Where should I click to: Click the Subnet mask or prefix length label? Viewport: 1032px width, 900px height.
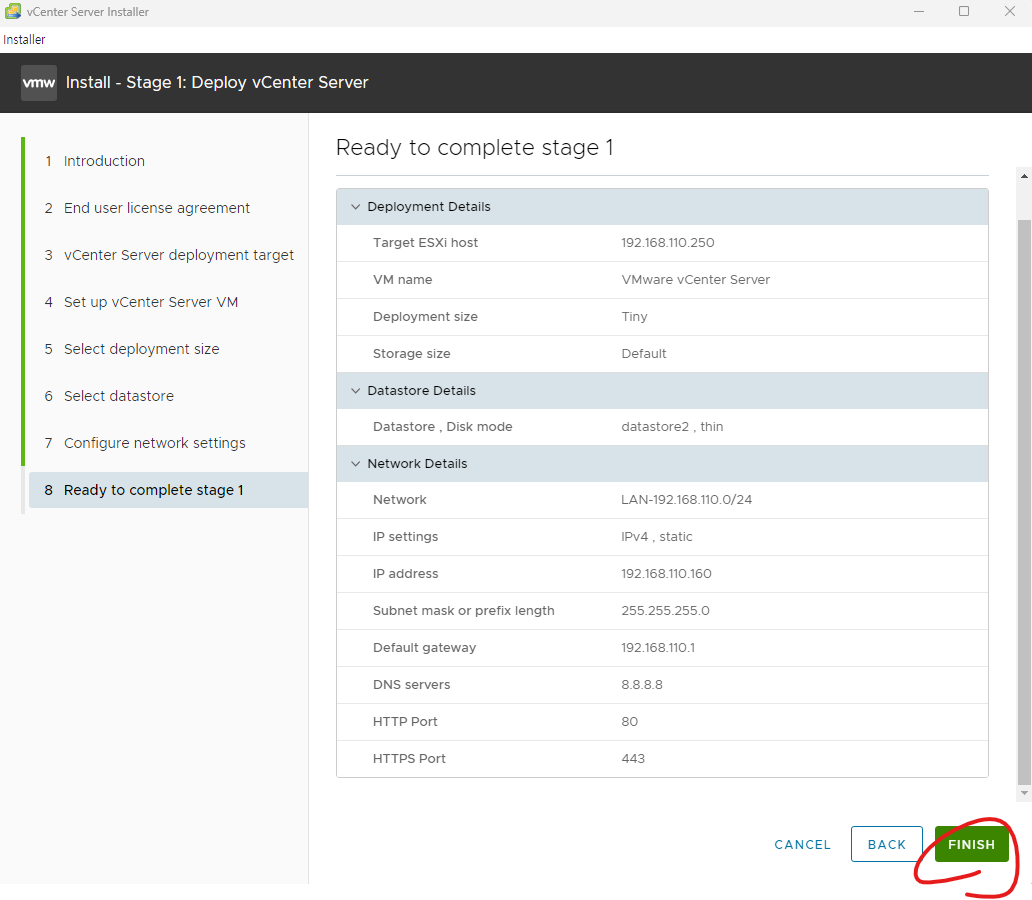(463, 610)
